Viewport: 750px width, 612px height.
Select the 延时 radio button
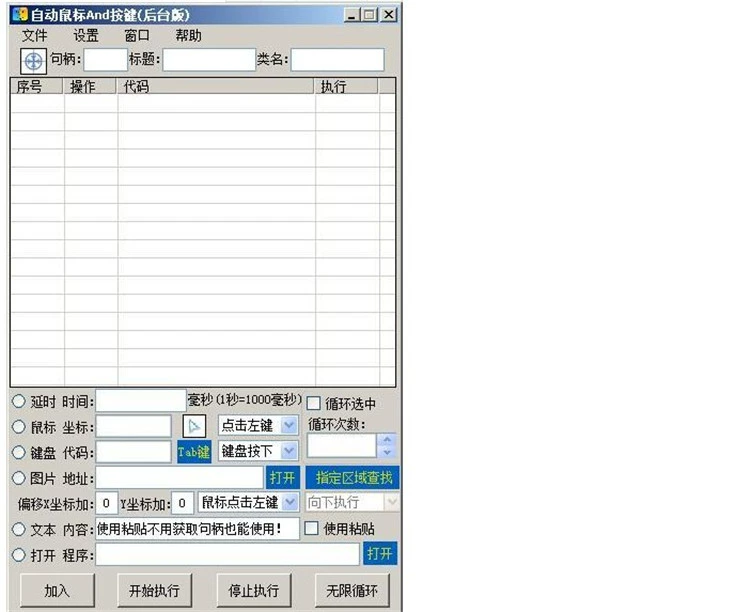tap(18, 401)
